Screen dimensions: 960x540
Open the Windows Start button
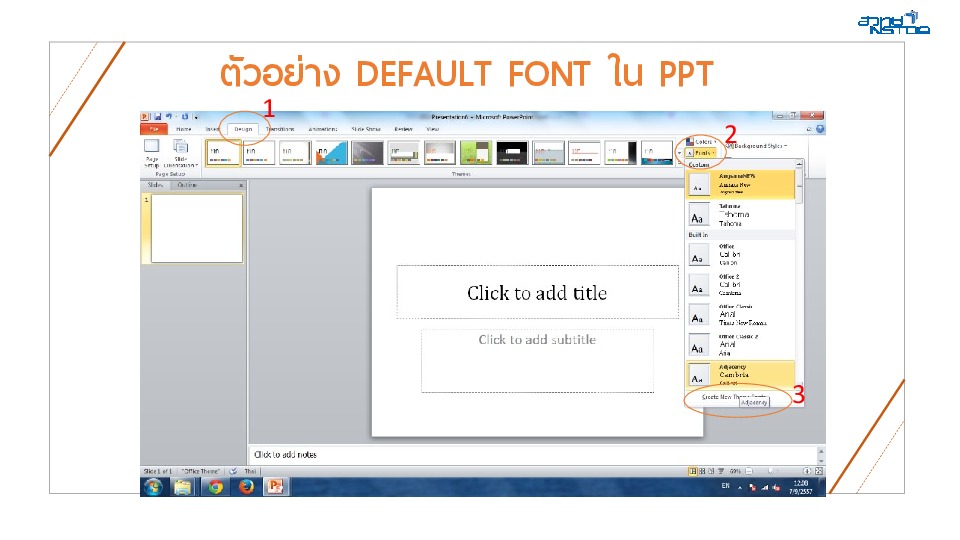[x=154, y=487]
